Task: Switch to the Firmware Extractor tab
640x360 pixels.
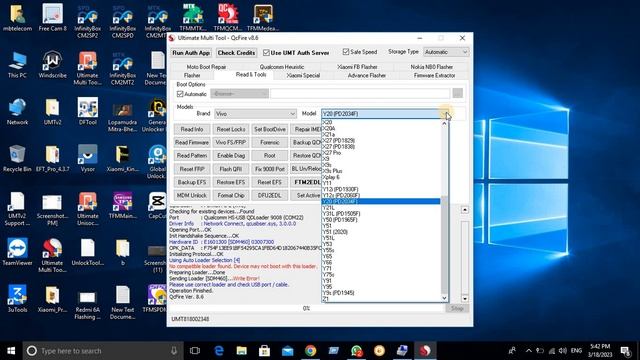Action: pos(434,76)
